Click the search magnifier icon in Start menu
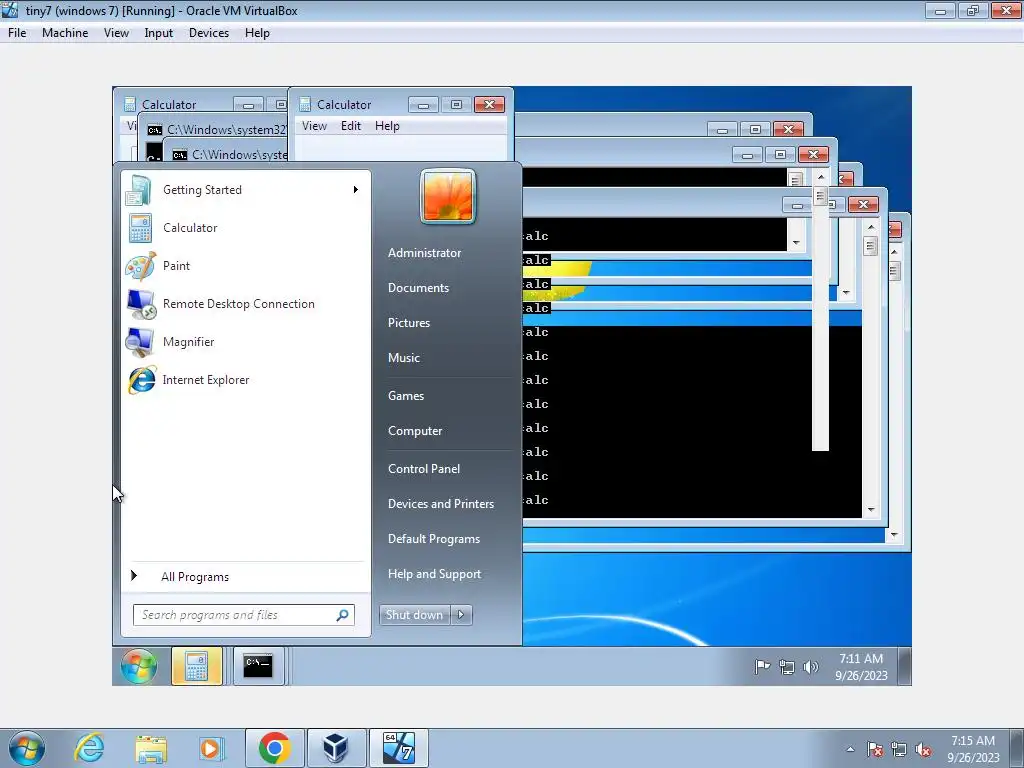Image resolution: width=1024 pixels, height=768 pixels. click(342, 615)
